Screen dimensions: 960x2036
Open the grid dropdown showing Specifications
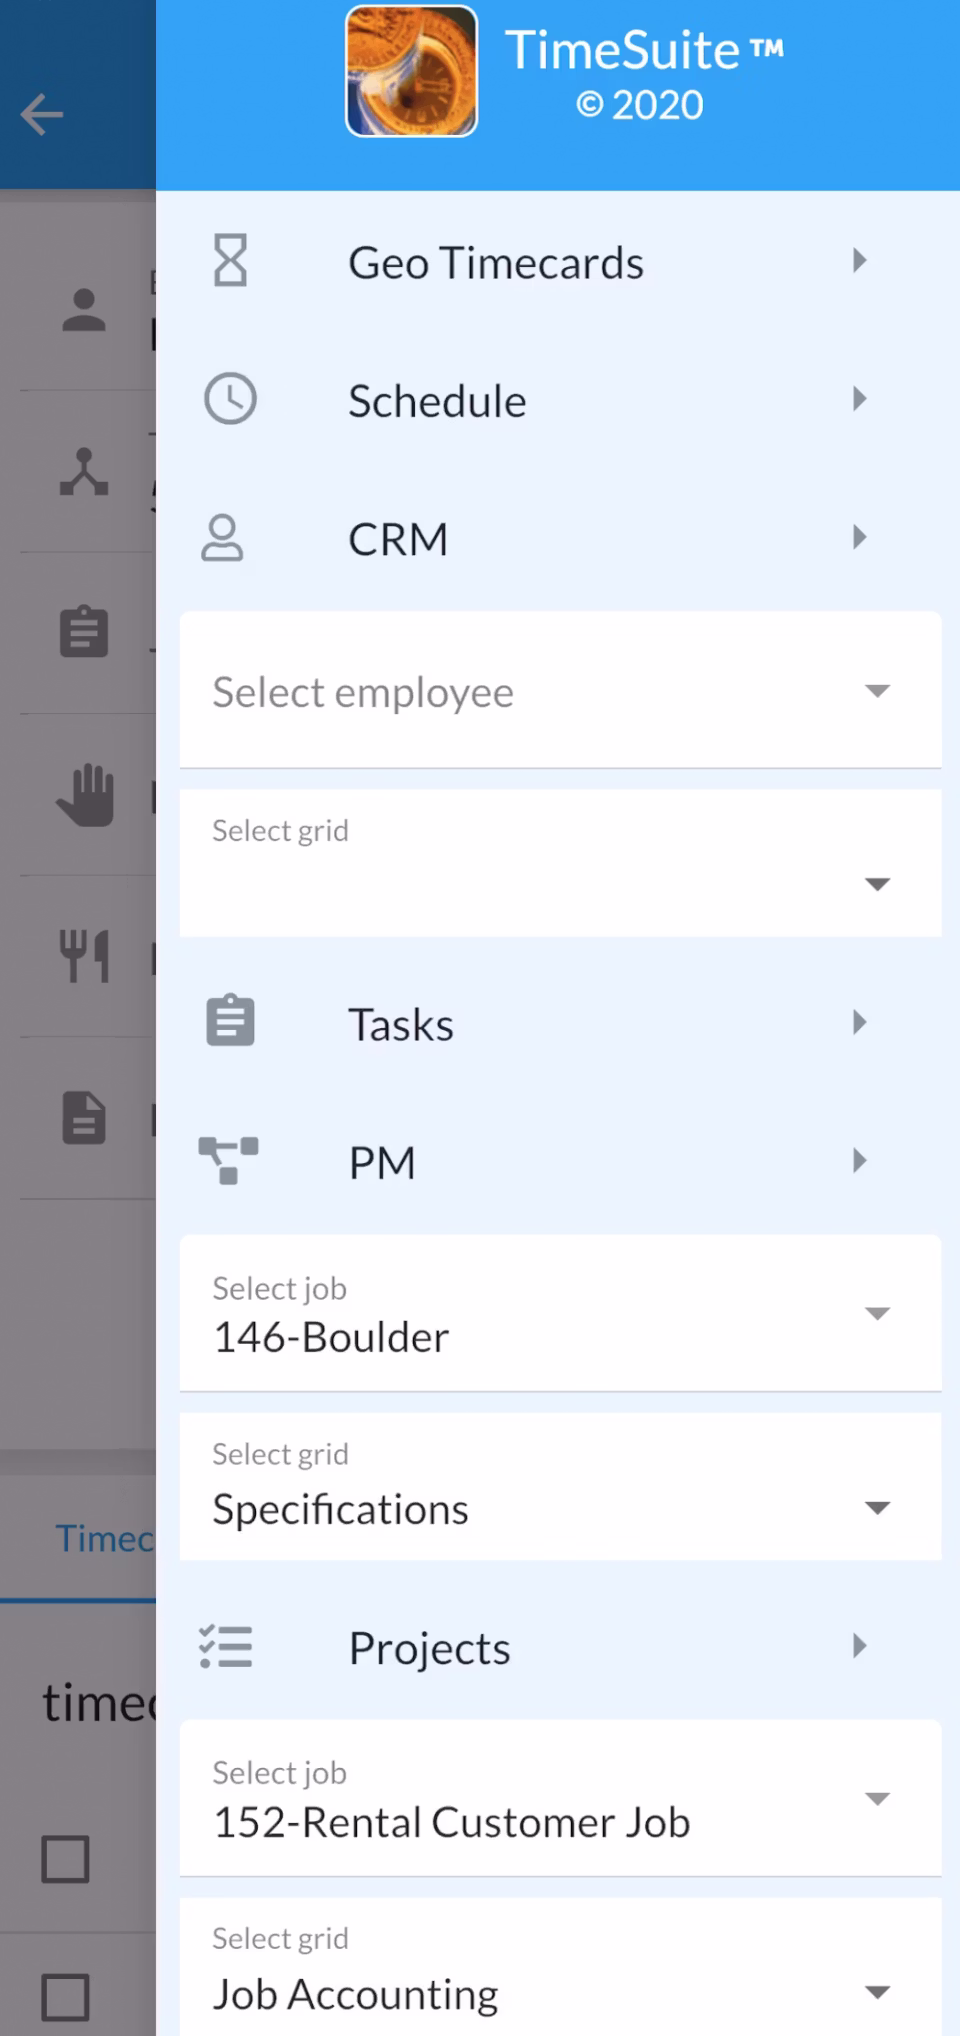point(877,1508)
